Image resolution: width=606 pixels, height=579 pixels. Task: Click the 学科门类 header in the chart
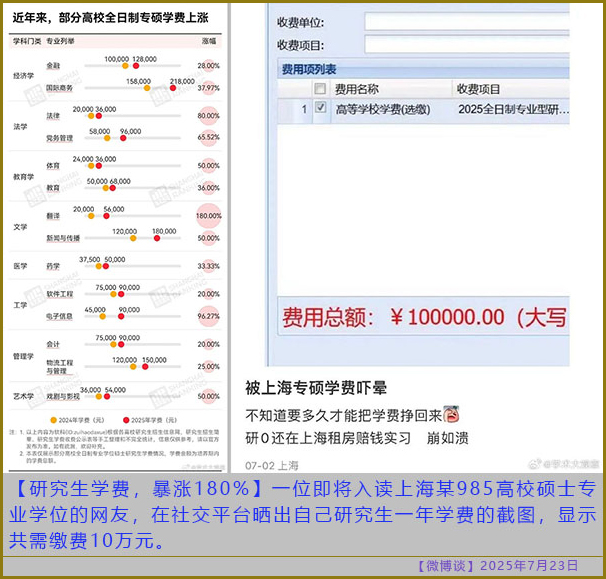27,41
